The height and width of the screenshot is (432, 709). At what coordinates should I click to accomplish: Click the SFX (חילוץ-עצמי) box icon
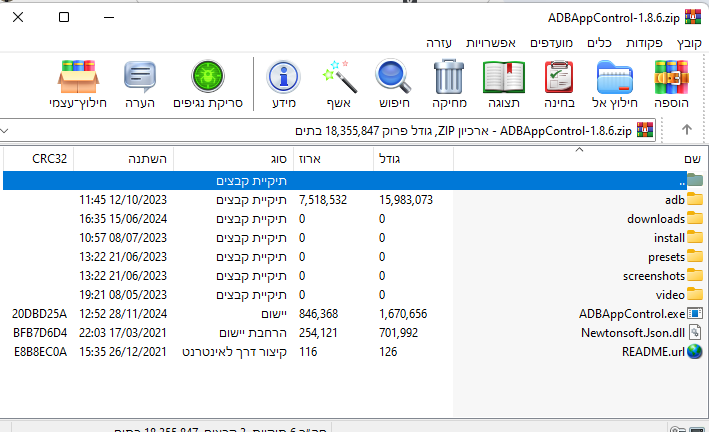coord(77,83)
